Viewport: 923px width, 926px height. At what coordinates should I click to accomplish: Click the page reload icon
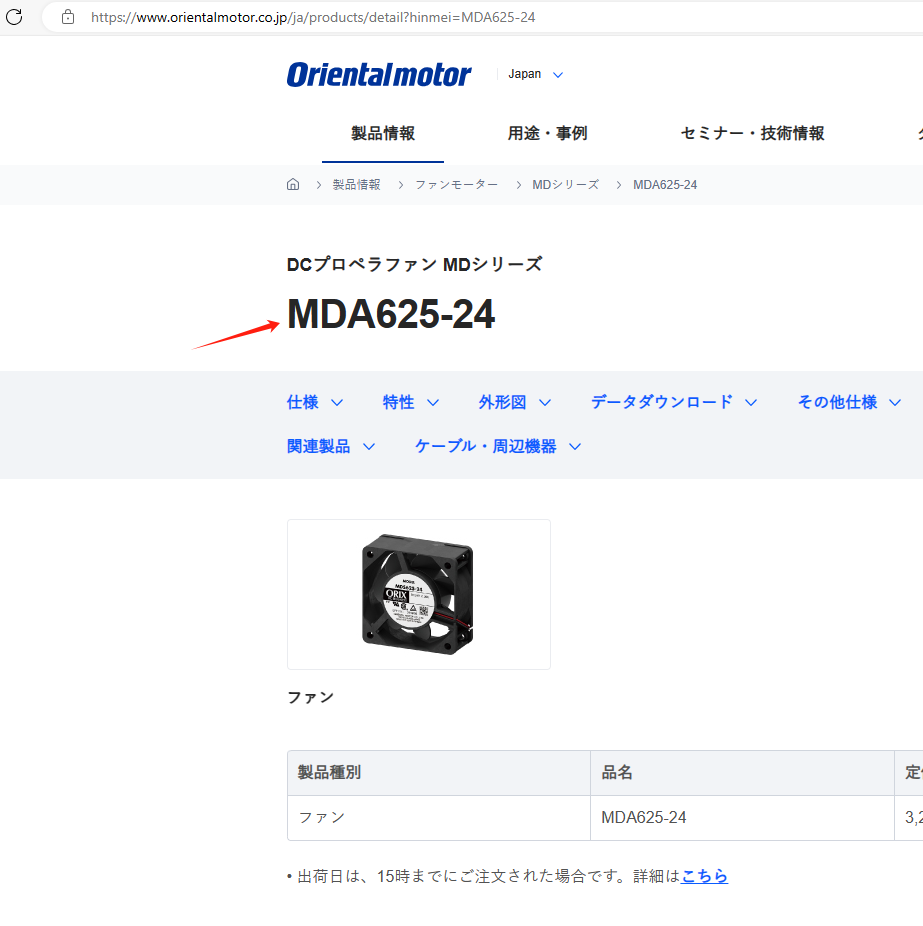(14, 17)
